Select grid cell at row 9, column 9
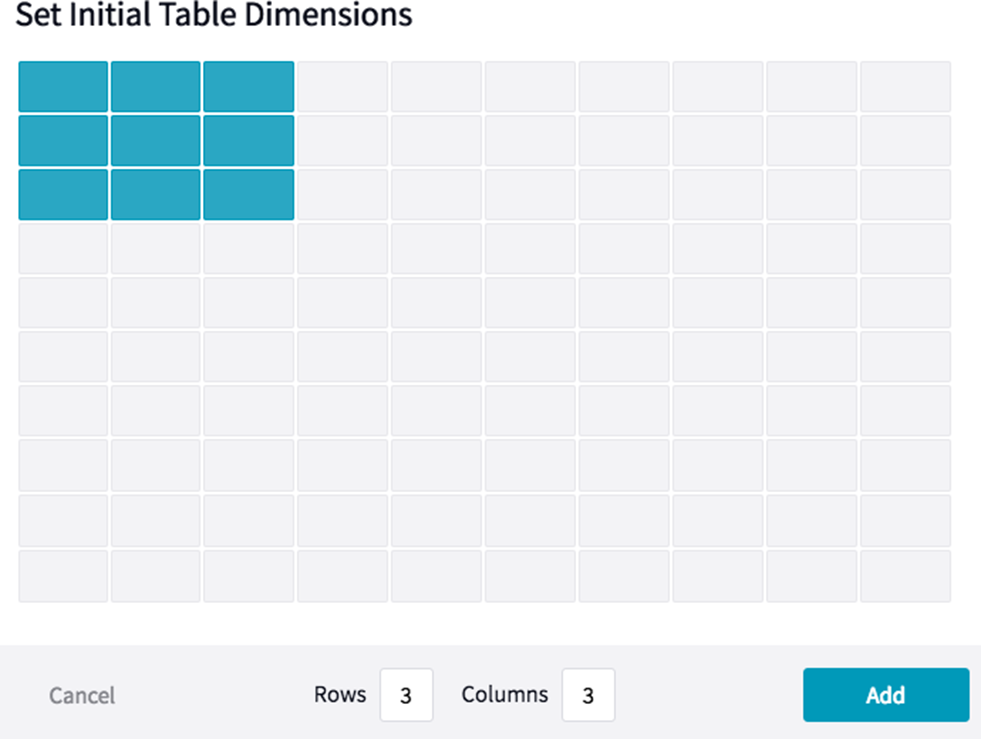Screen dimensions: 981x739 (811, 520)
